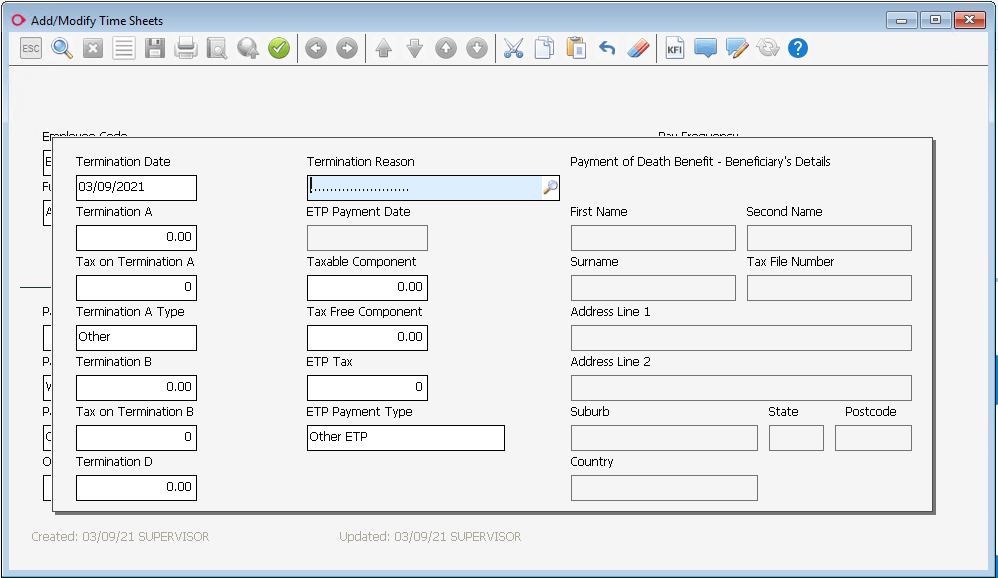Select the Taxable Component field

367,288
